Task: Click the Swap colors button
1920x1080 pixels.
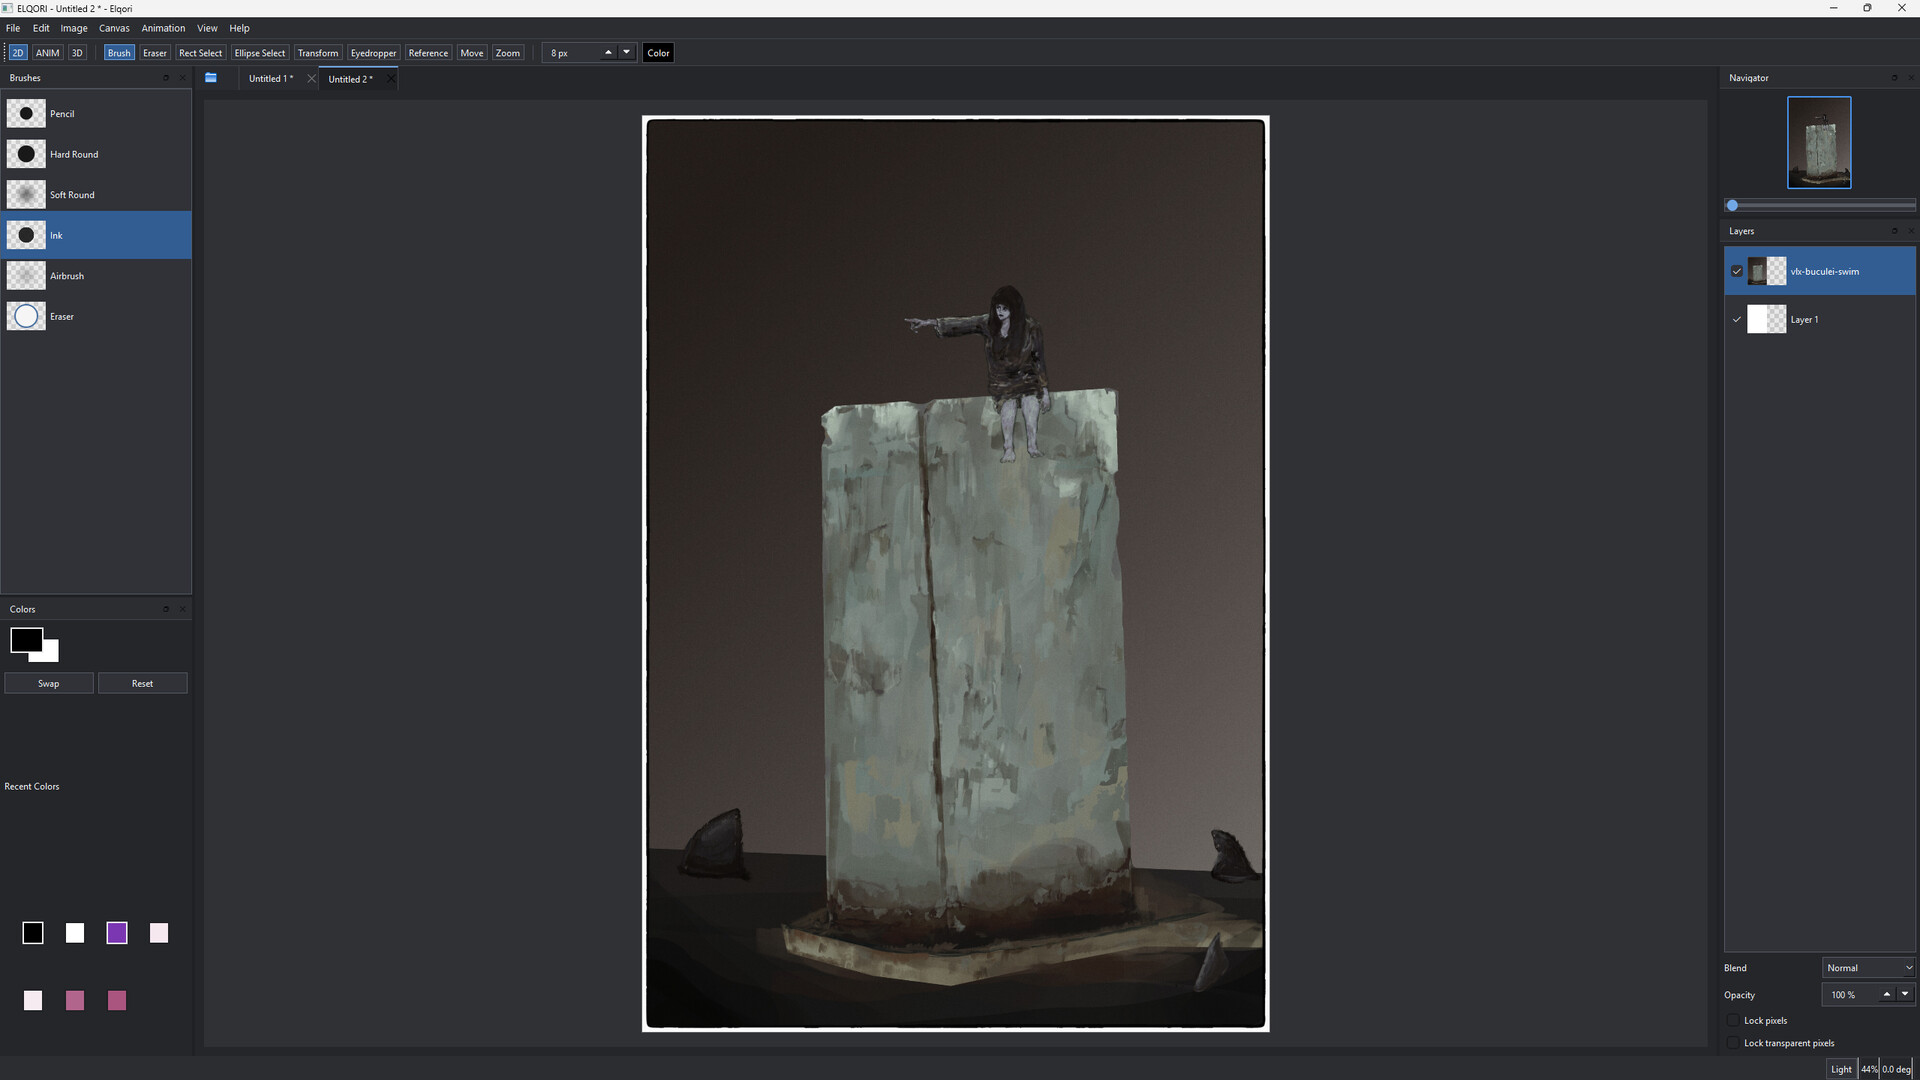Action: [49, 683]
